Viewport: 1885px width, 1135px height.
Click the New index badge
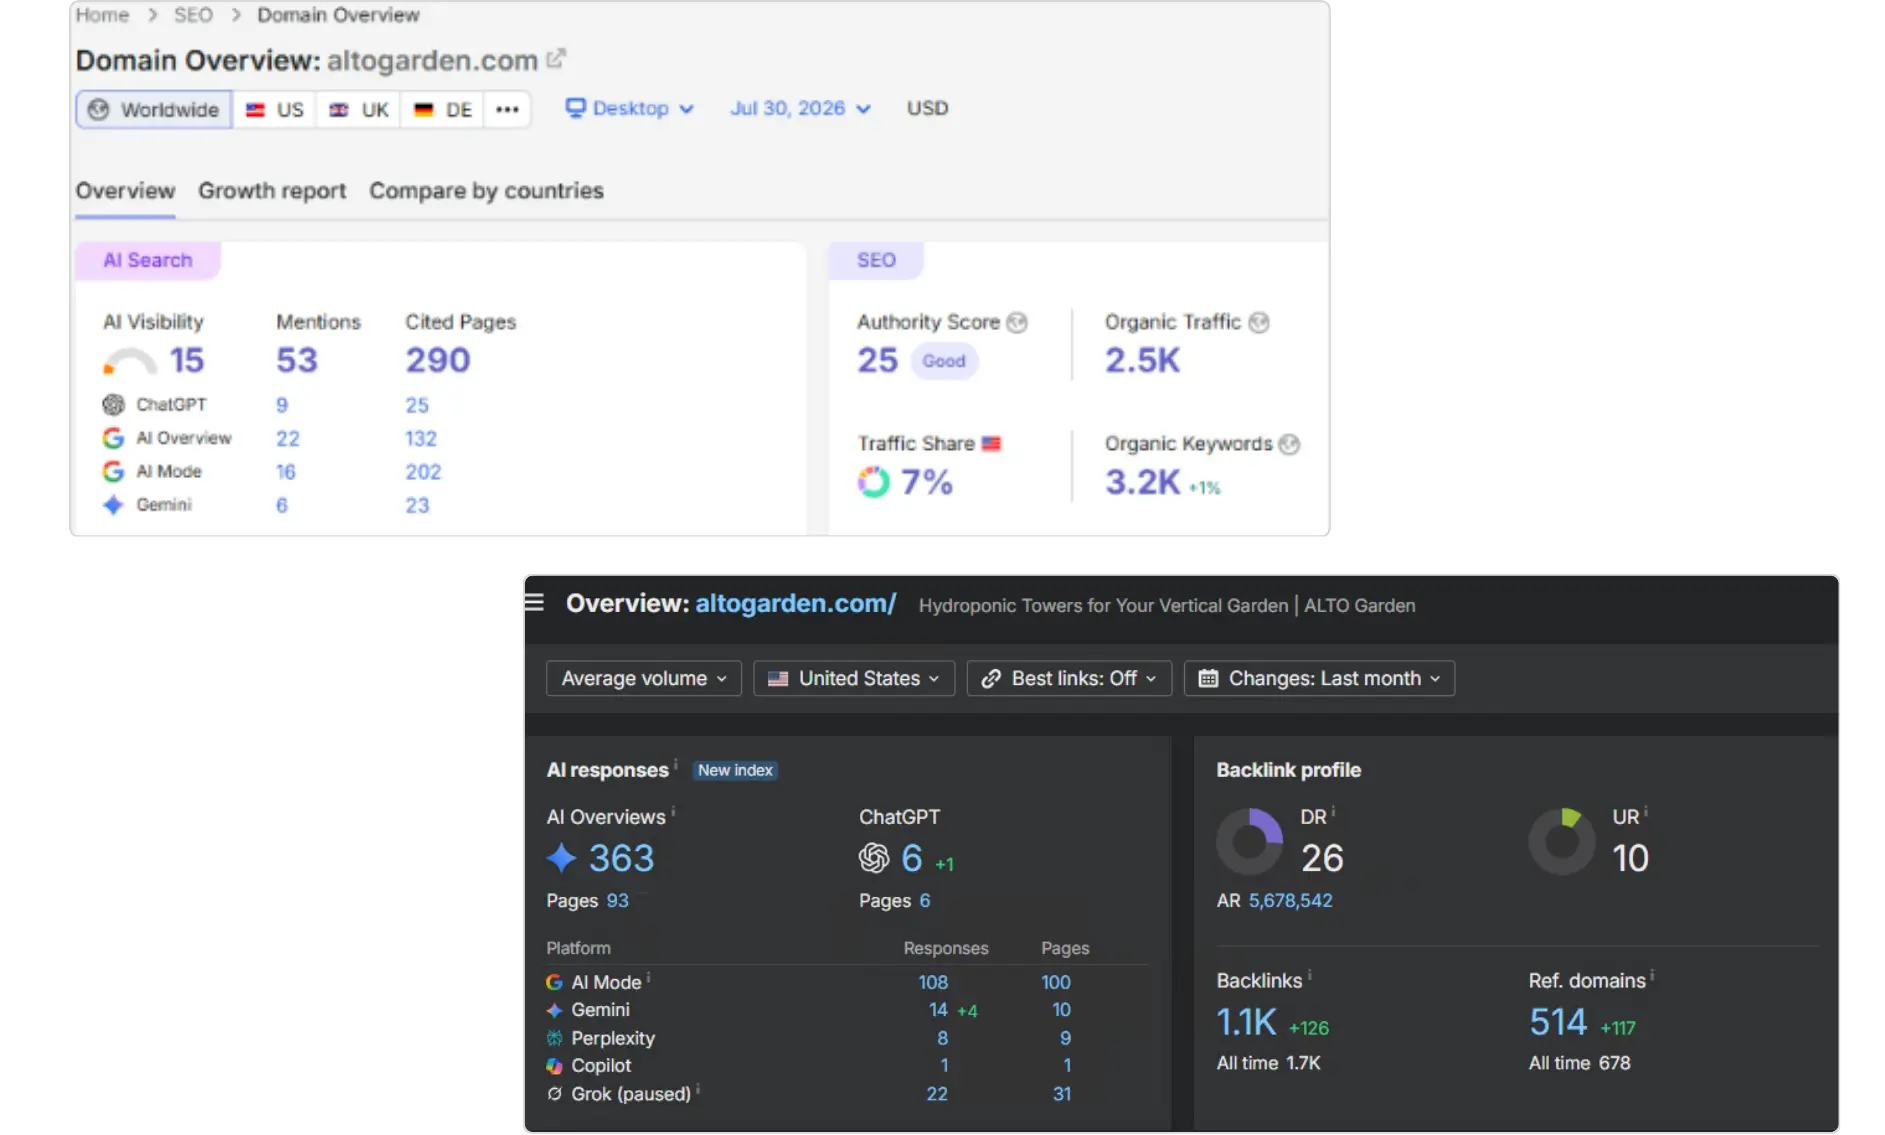click(x=735, y=770)
